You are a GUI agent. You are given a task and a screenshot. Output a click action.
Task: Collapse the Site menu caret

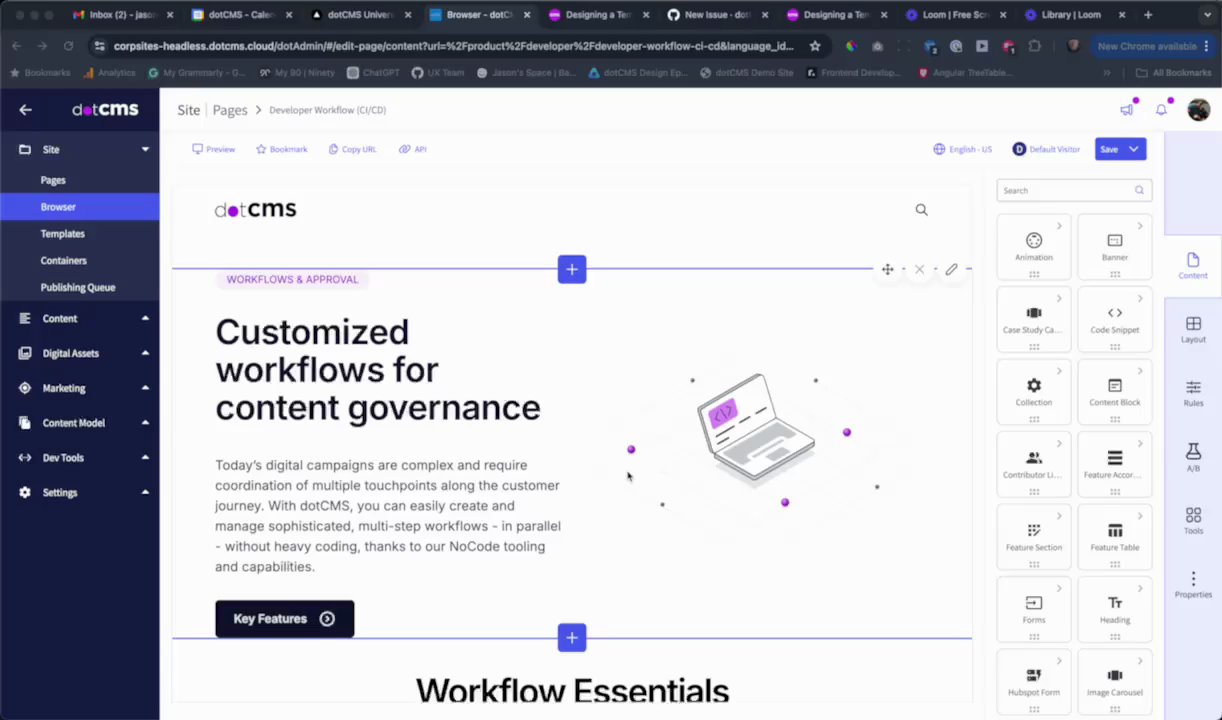(145, 149)
